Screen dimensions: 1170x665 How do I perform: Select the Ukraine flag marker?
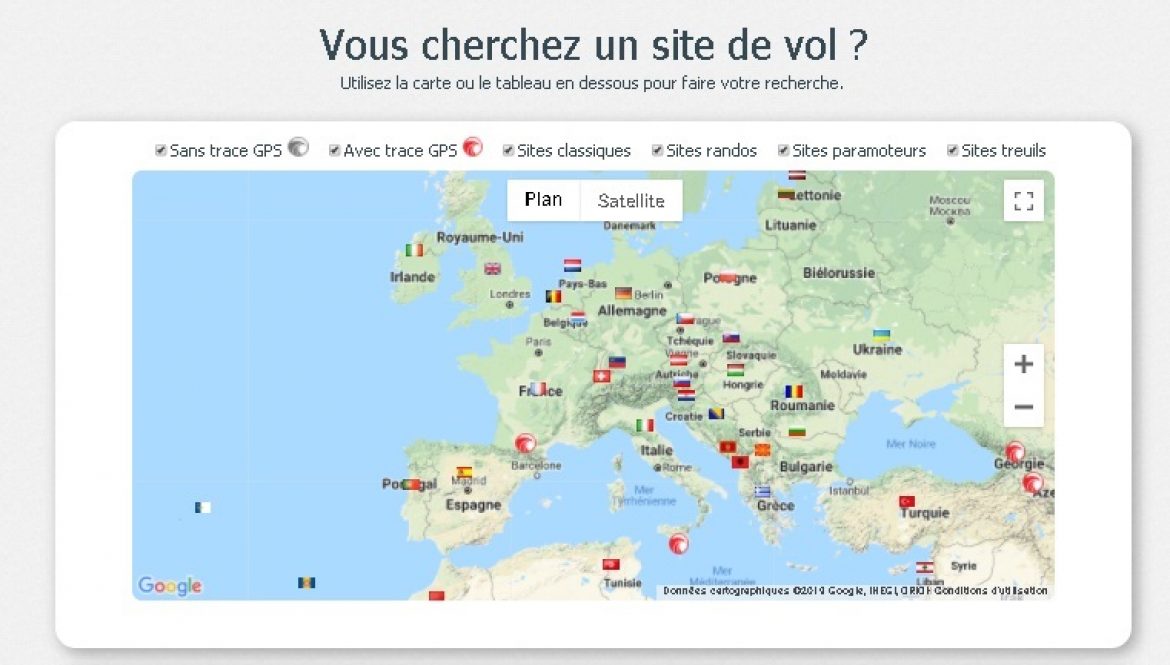tap(881, 335)
